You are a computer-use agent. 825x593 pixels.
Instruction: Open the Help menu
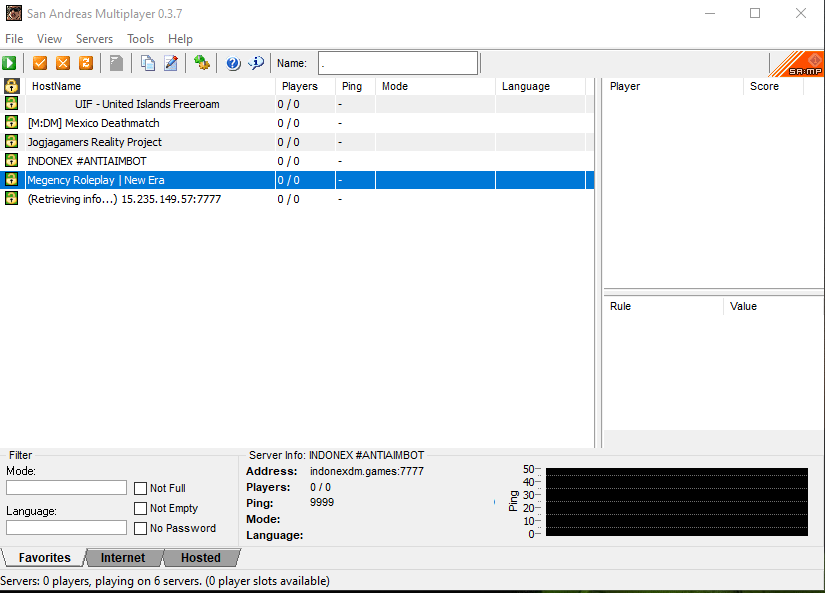180,39
